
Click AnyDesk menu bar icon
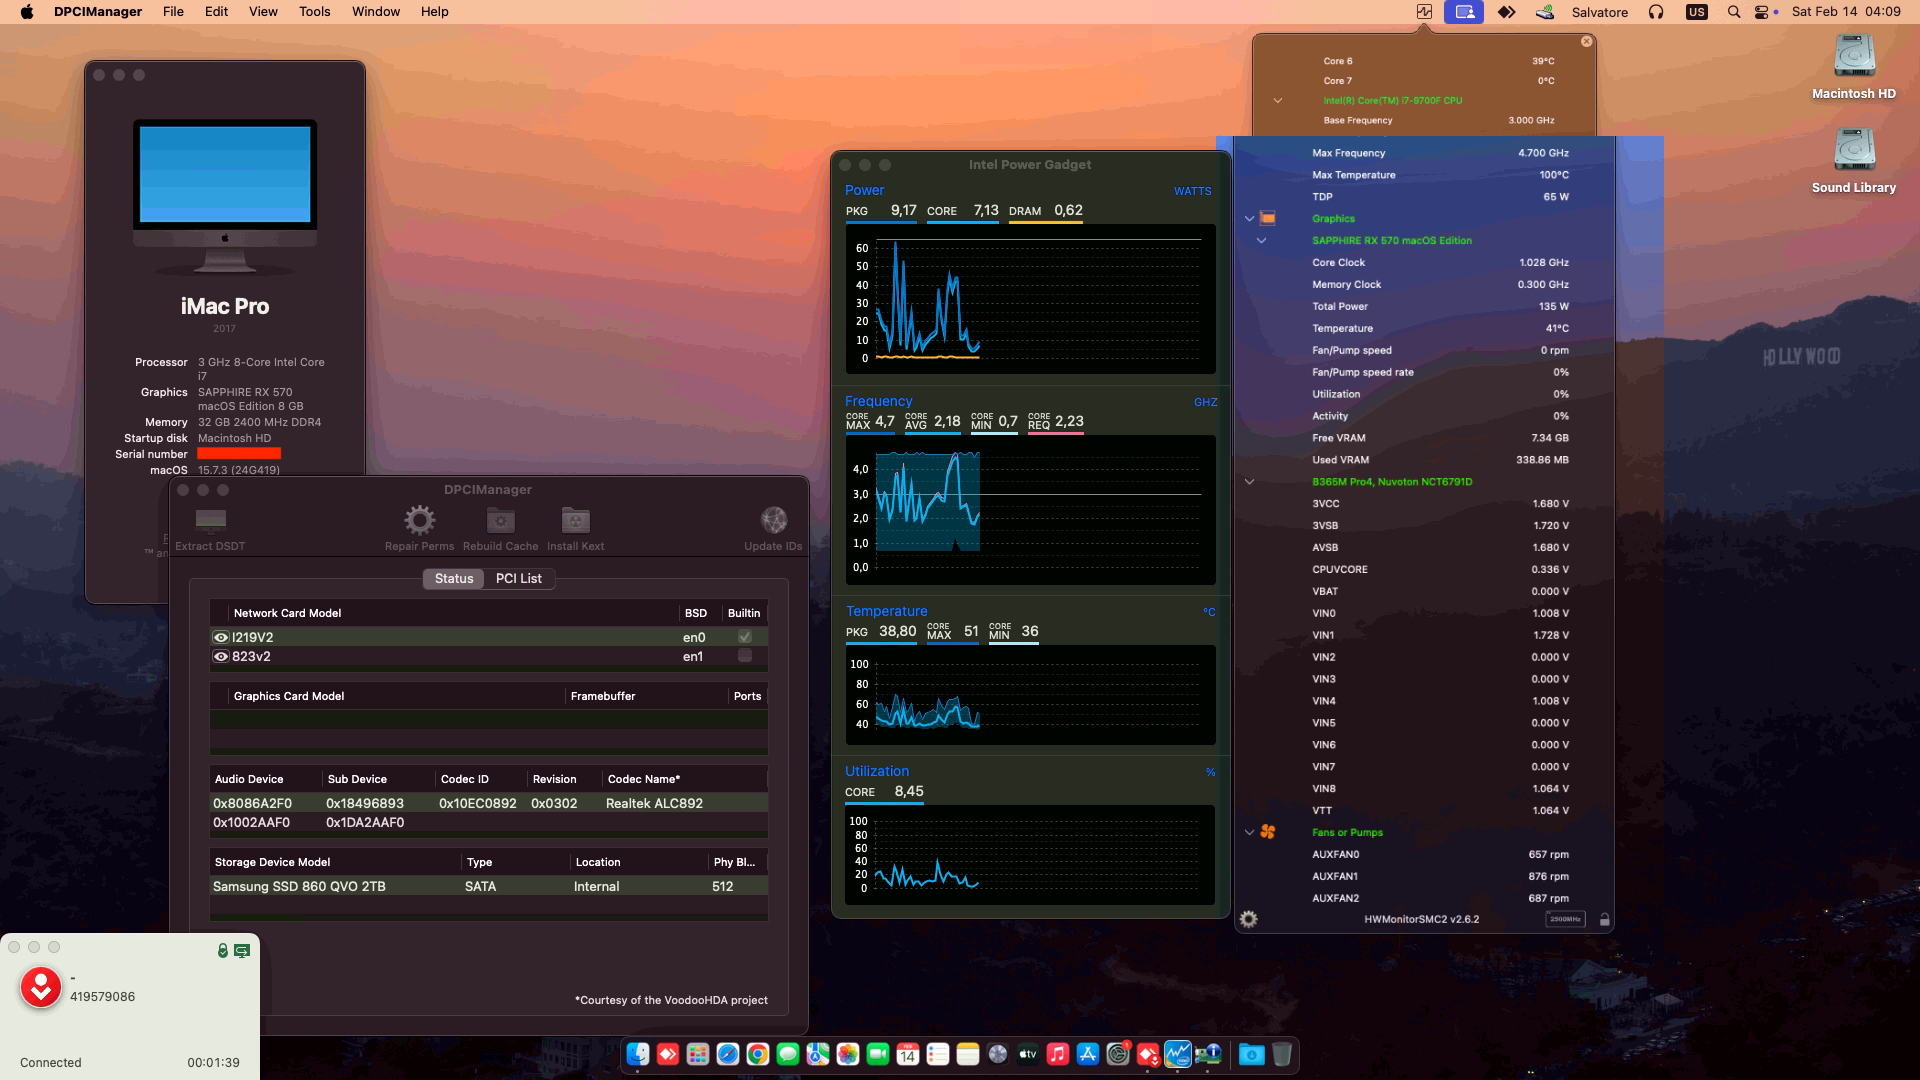[1506, 12]
